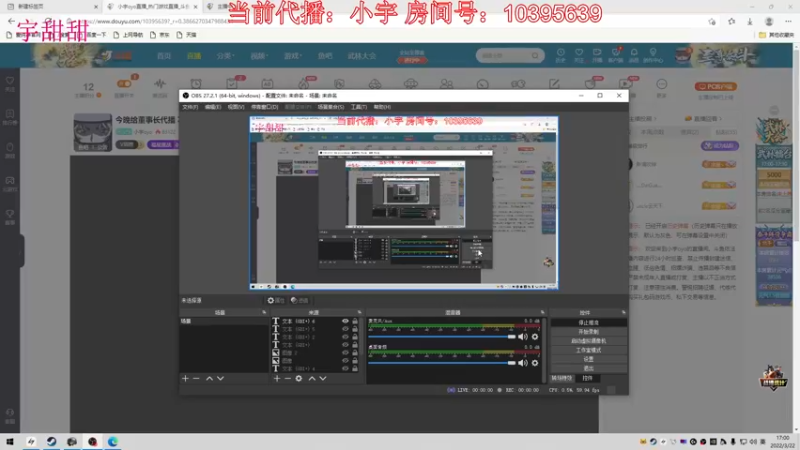Move the source down in the Sources panel
The height and width of the screenshot is (450, 800).
click(x=323, y=379)
